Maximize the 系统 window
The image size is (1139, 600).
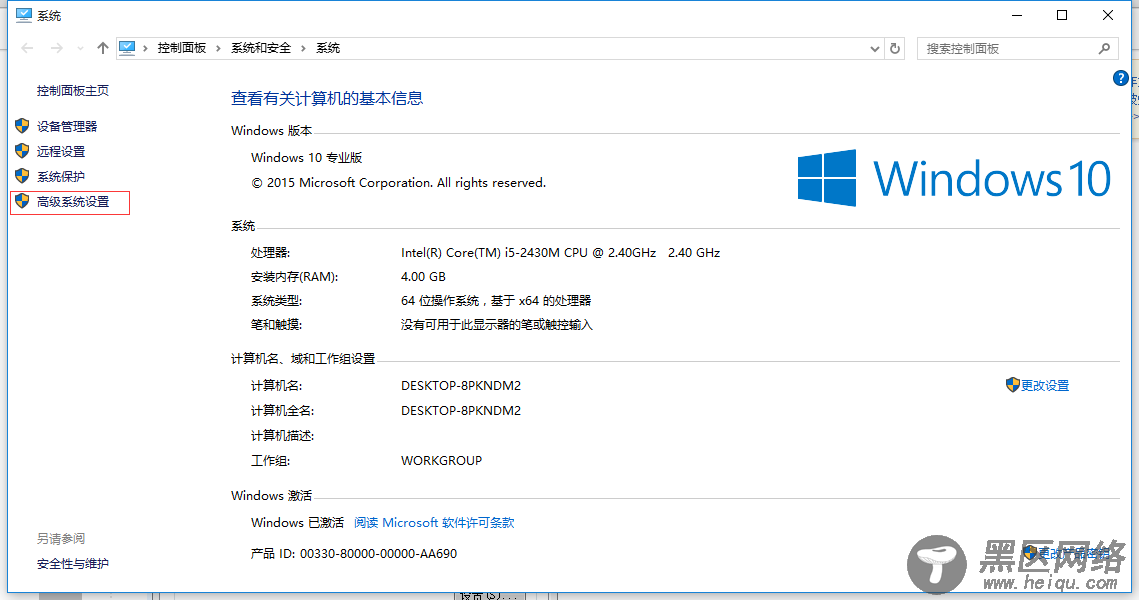pyautogui.click(x=1062, y=15)
